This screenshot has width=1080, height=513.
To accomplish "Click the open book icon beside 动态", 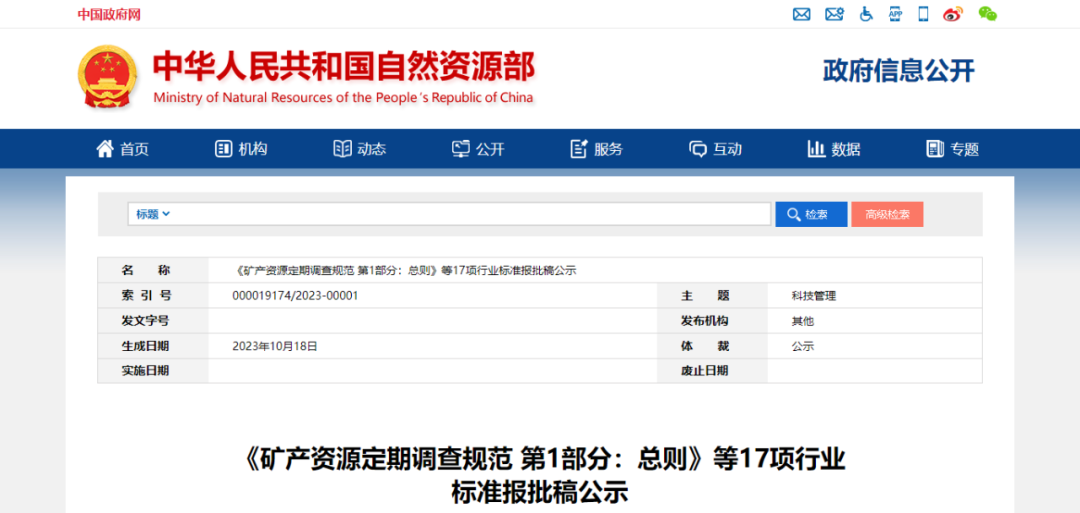I will 342,149.
